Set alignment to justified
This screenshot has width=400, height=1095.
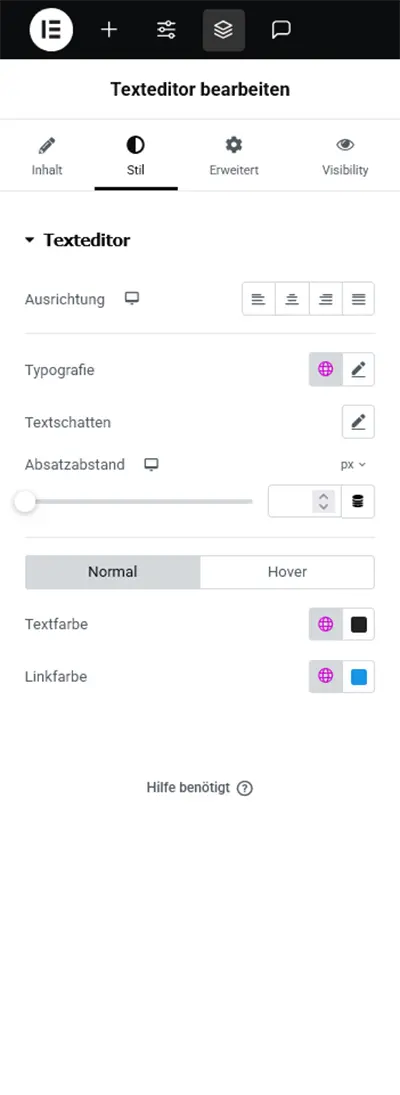359,299
